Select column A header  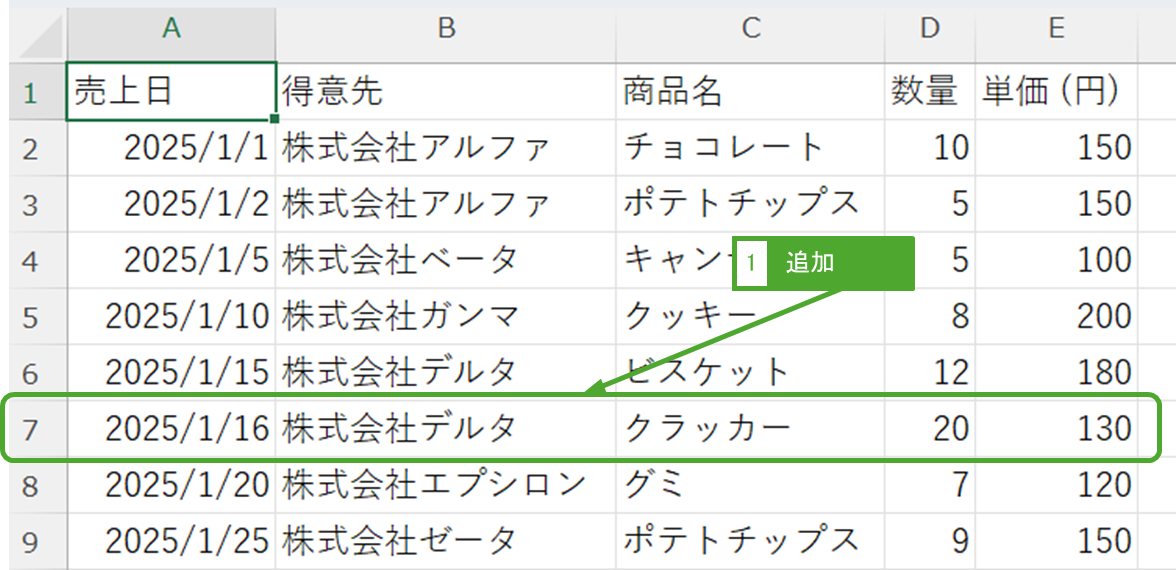(171, 29)
